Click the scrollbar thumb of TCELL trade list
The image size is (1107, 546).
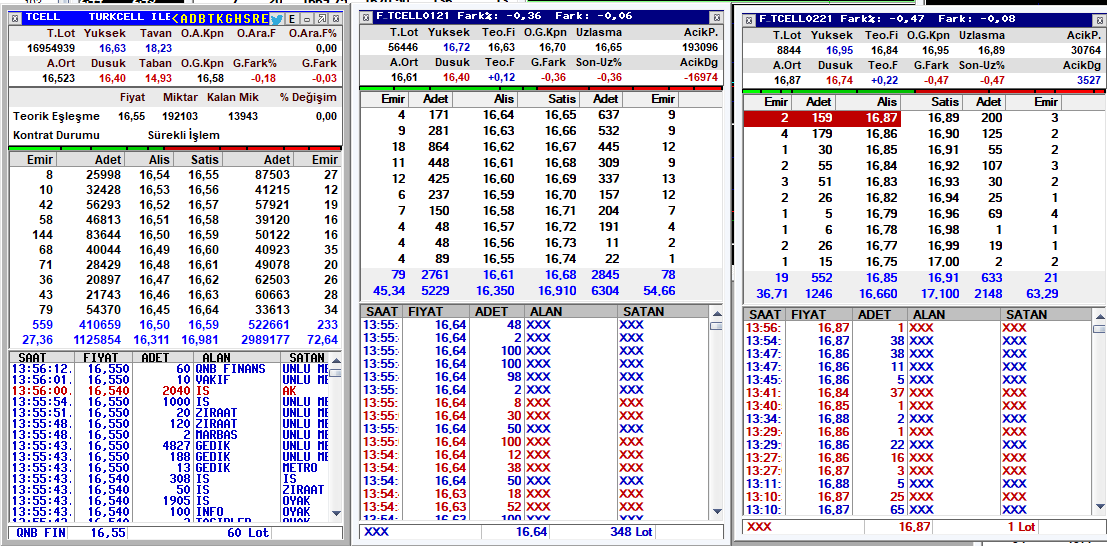pos(336,374)
